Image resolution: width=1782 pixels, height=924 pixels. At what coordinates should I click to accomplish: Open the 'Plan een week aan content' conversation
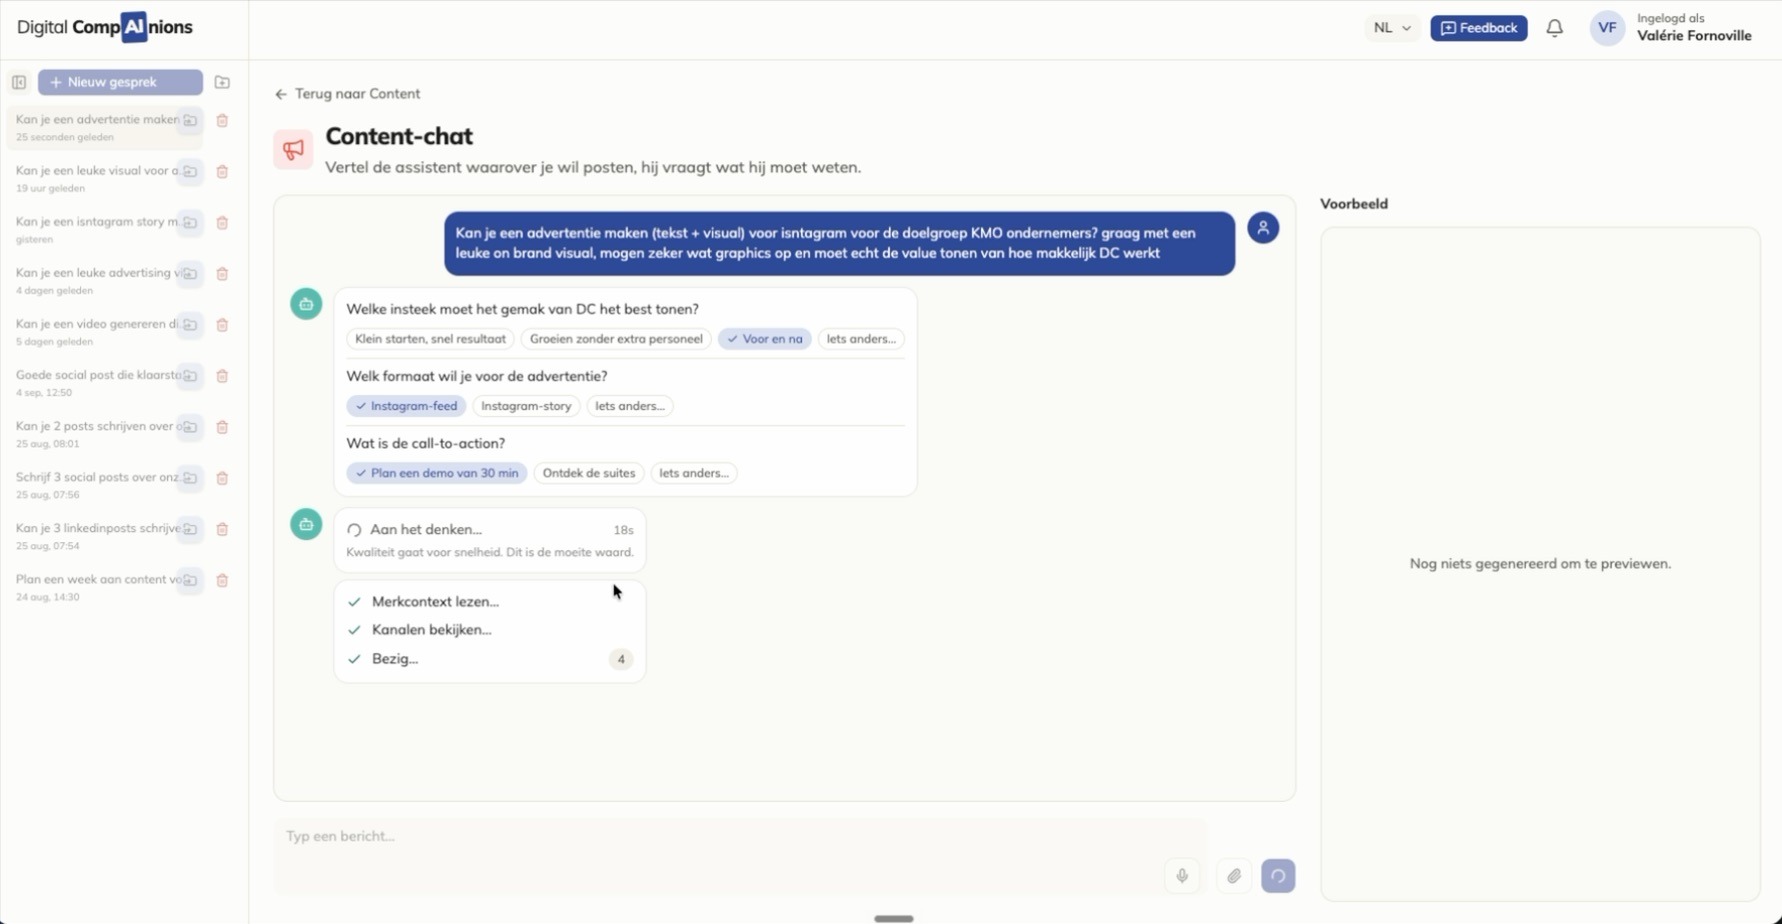click(x=97, y=587)
